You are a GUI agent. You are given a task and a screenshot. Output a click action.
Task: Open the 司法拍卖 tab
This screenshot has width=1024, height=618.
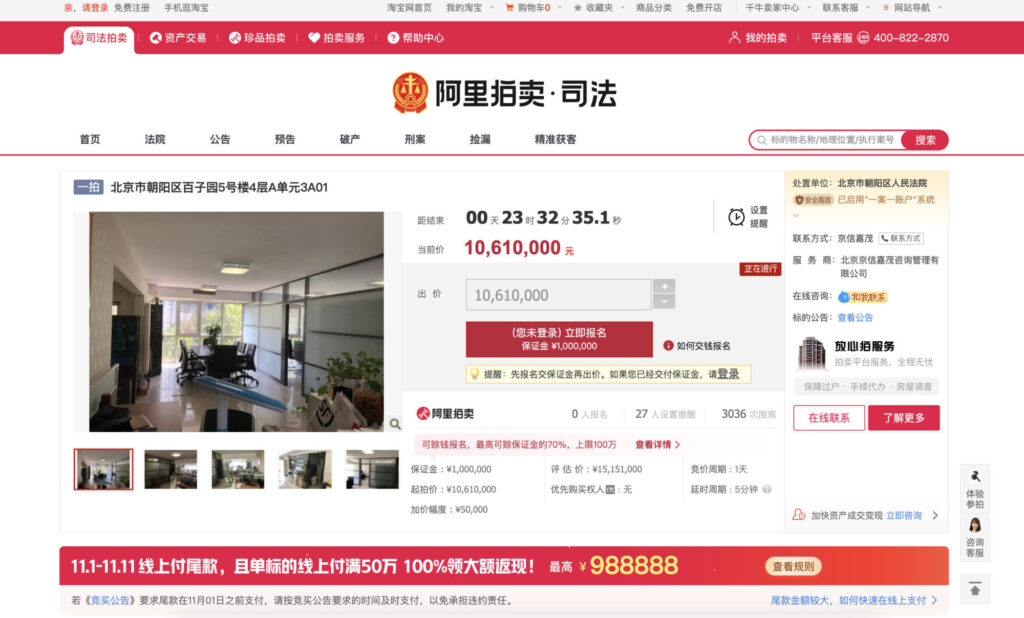[x=99, y=38]
